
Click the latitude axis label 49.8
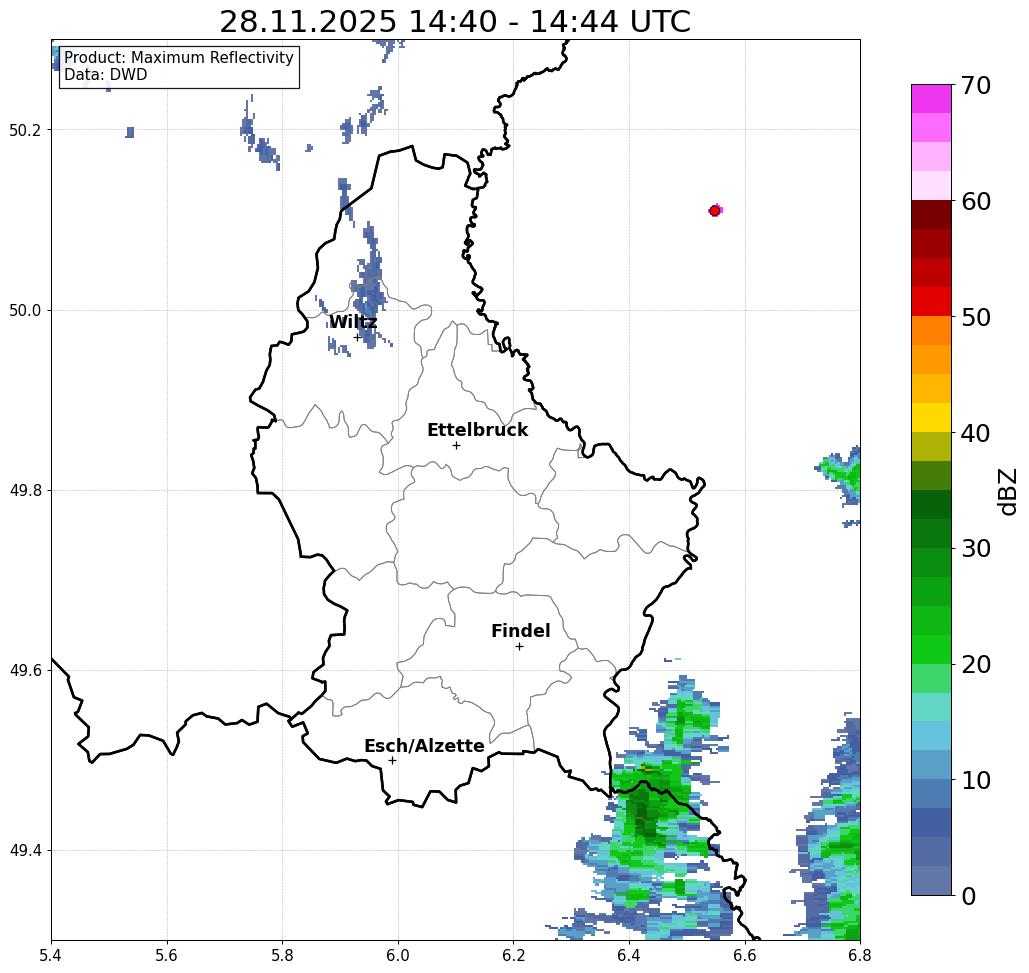[x=24, y=491]
